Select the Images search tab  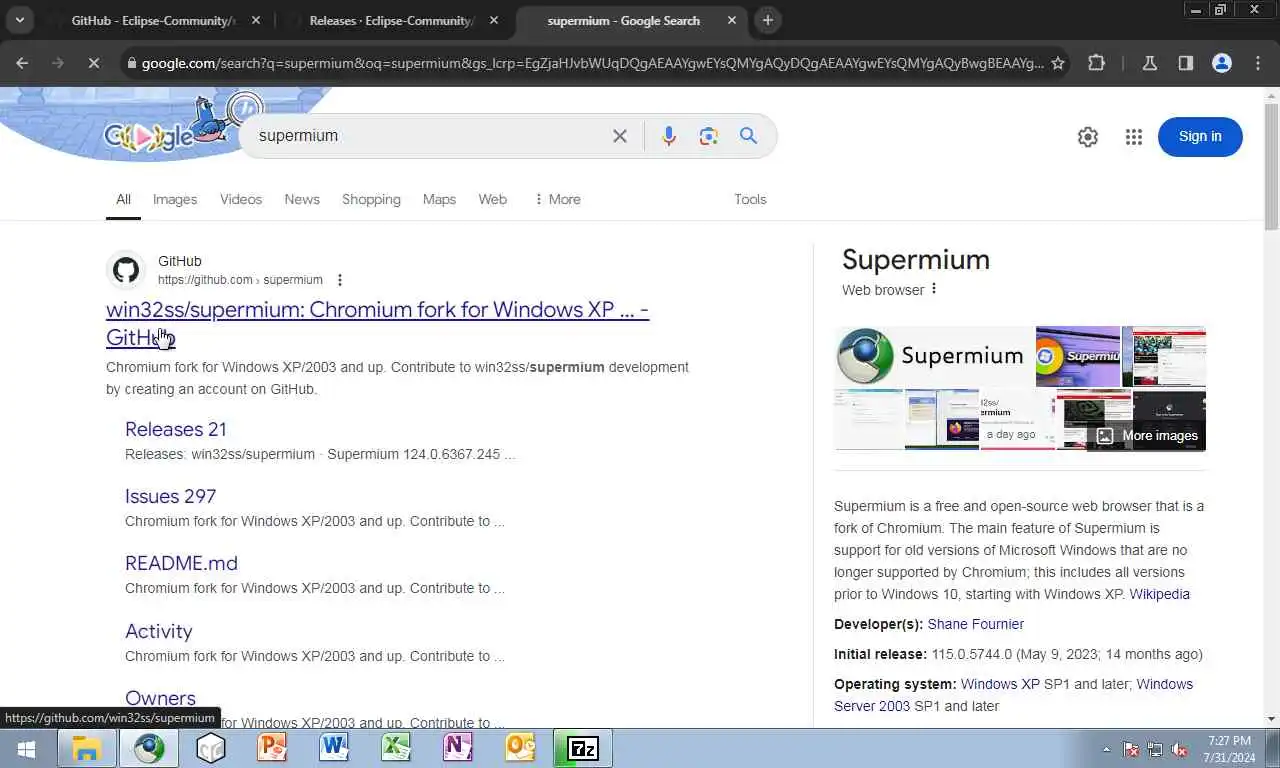(175, 199)
